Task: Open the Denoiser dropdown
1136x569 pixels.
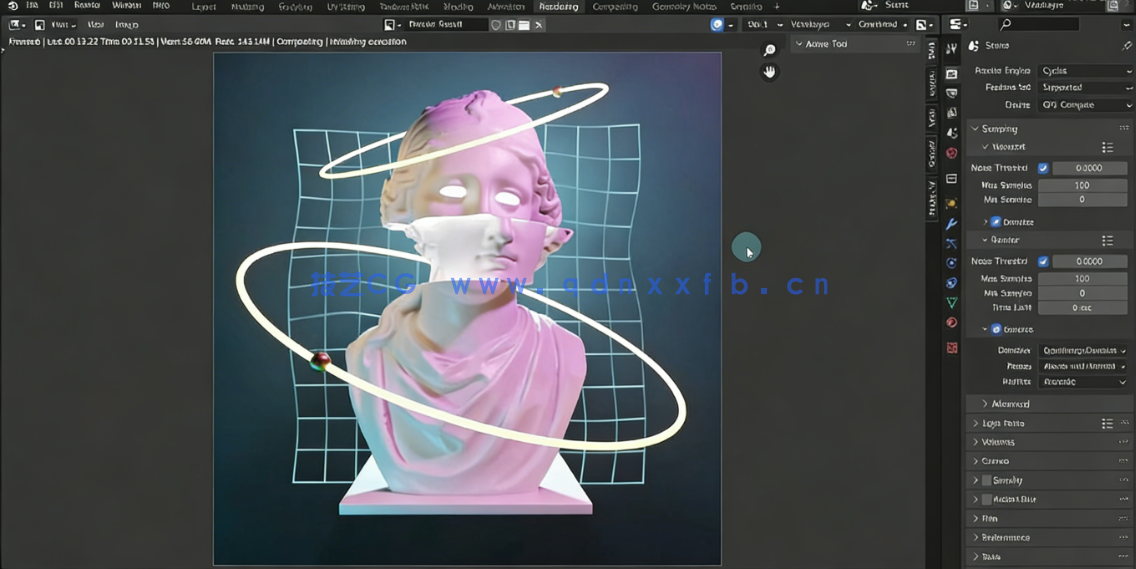Action: [1084, 350]
